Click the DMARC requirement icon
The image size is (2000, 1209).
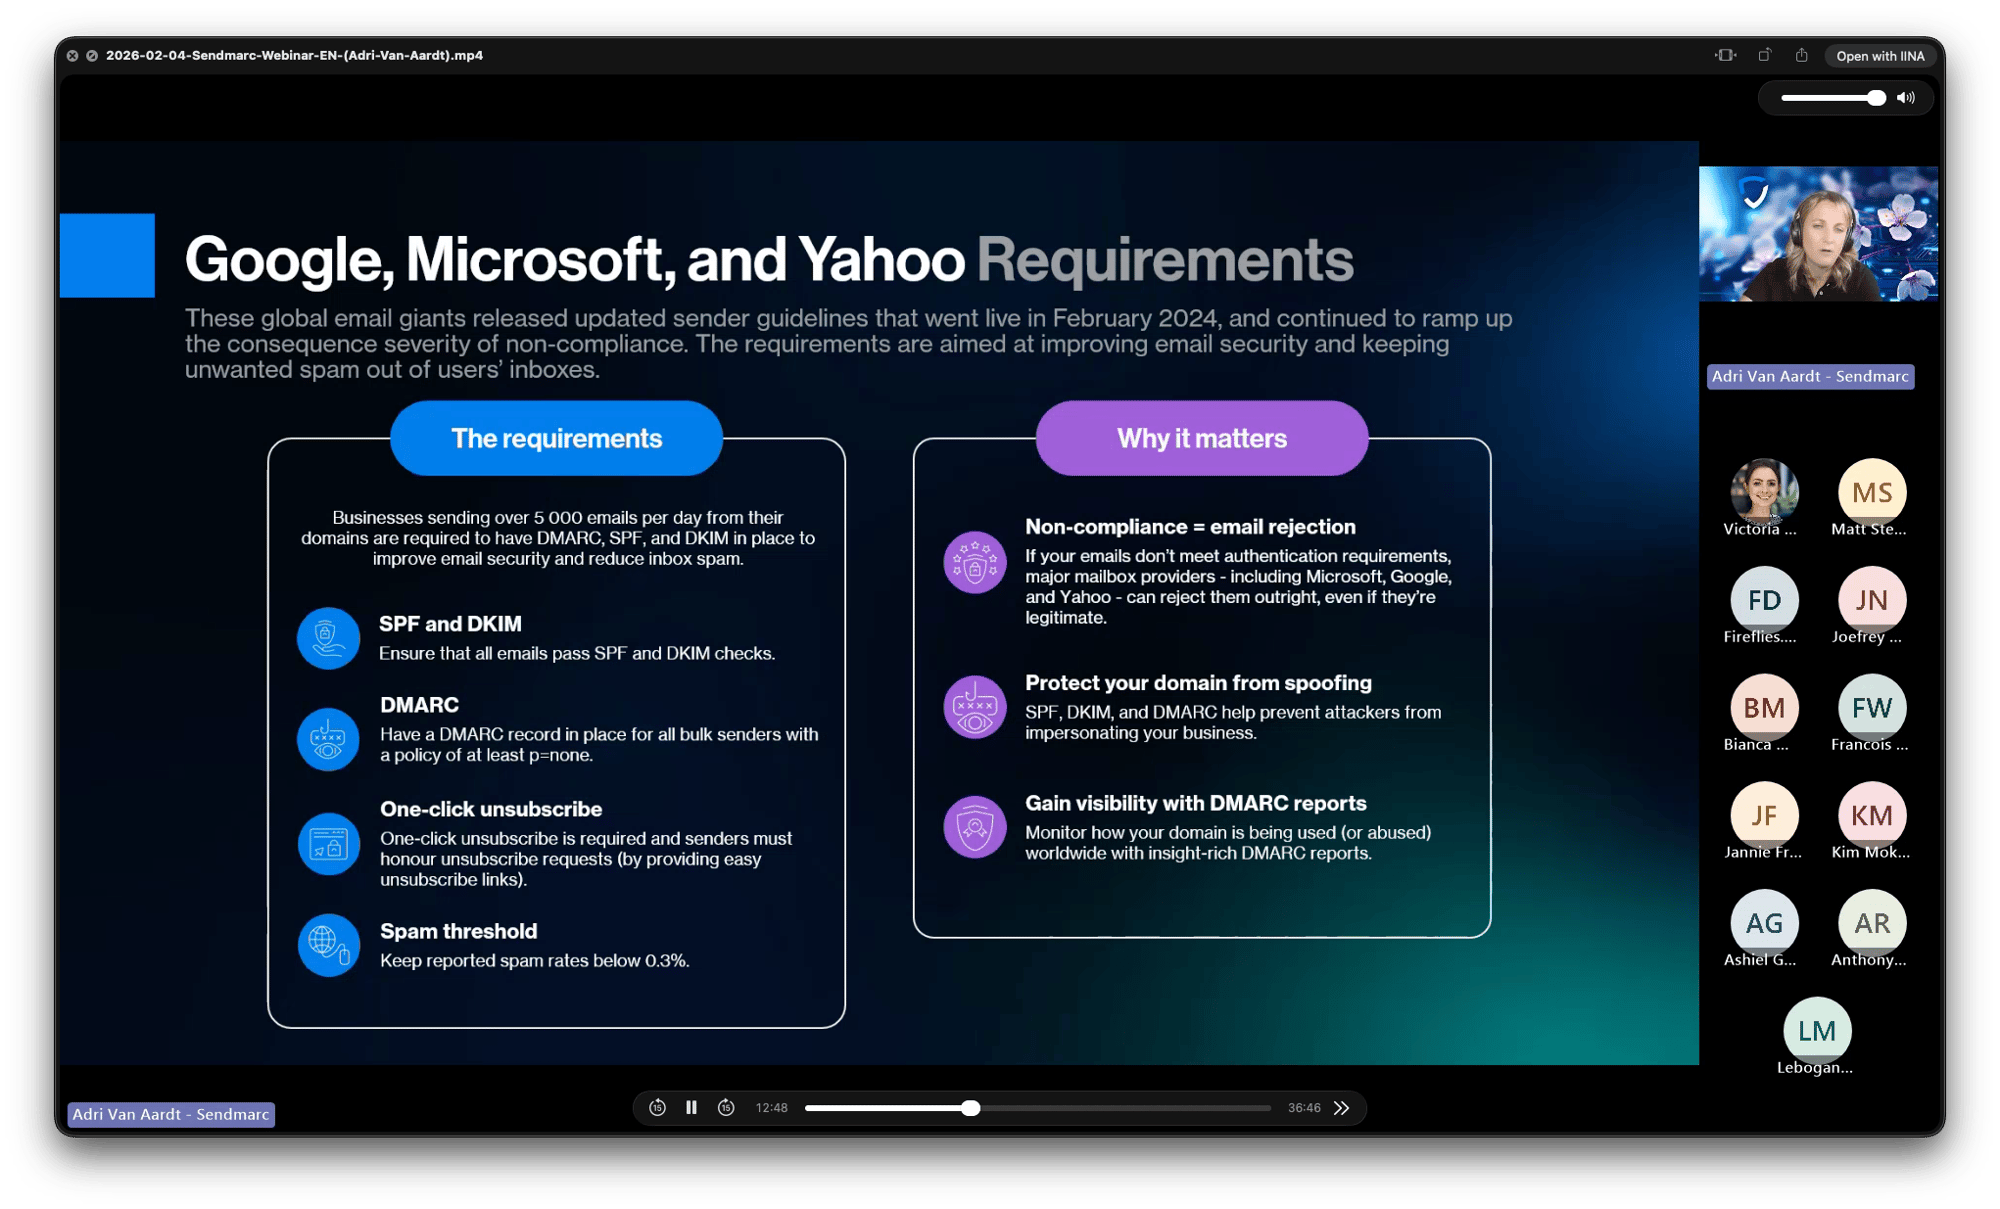pos(328,739)
